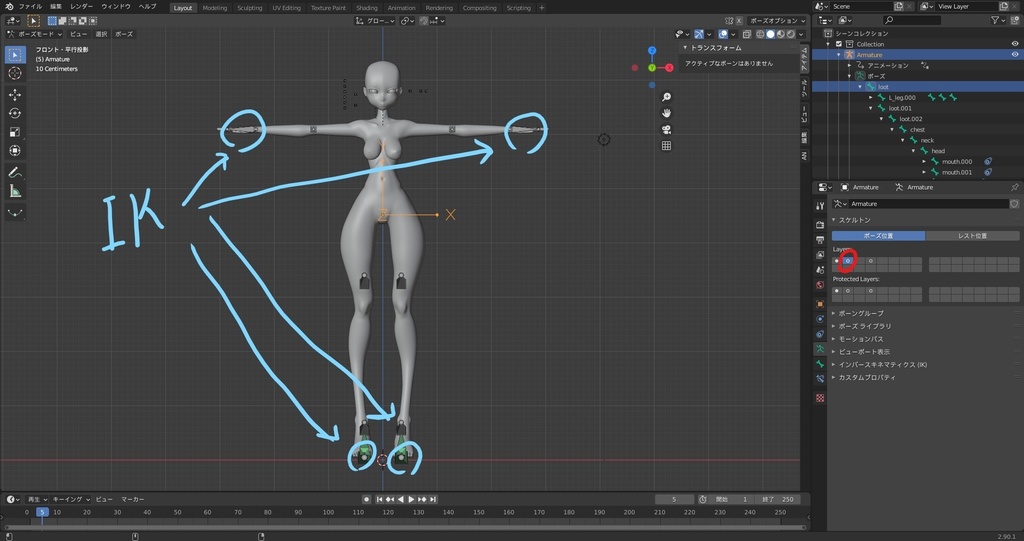Open the Scene properties tab icon

(820, 270)
